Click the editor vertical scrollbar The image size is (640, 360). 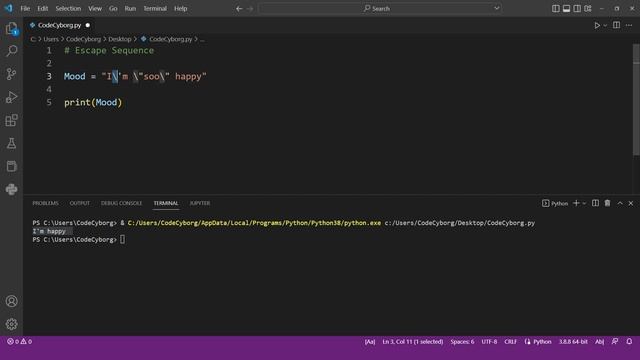[x=636, y=100]
